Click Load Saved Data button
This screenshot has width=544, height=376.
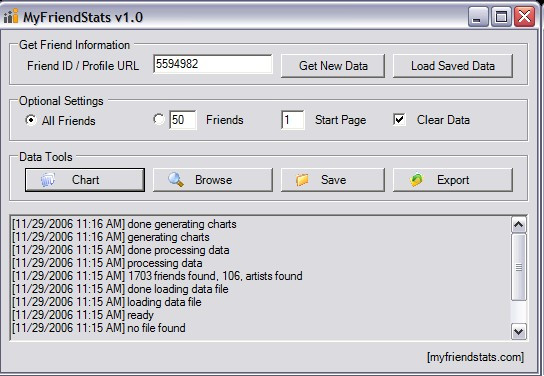453,66
